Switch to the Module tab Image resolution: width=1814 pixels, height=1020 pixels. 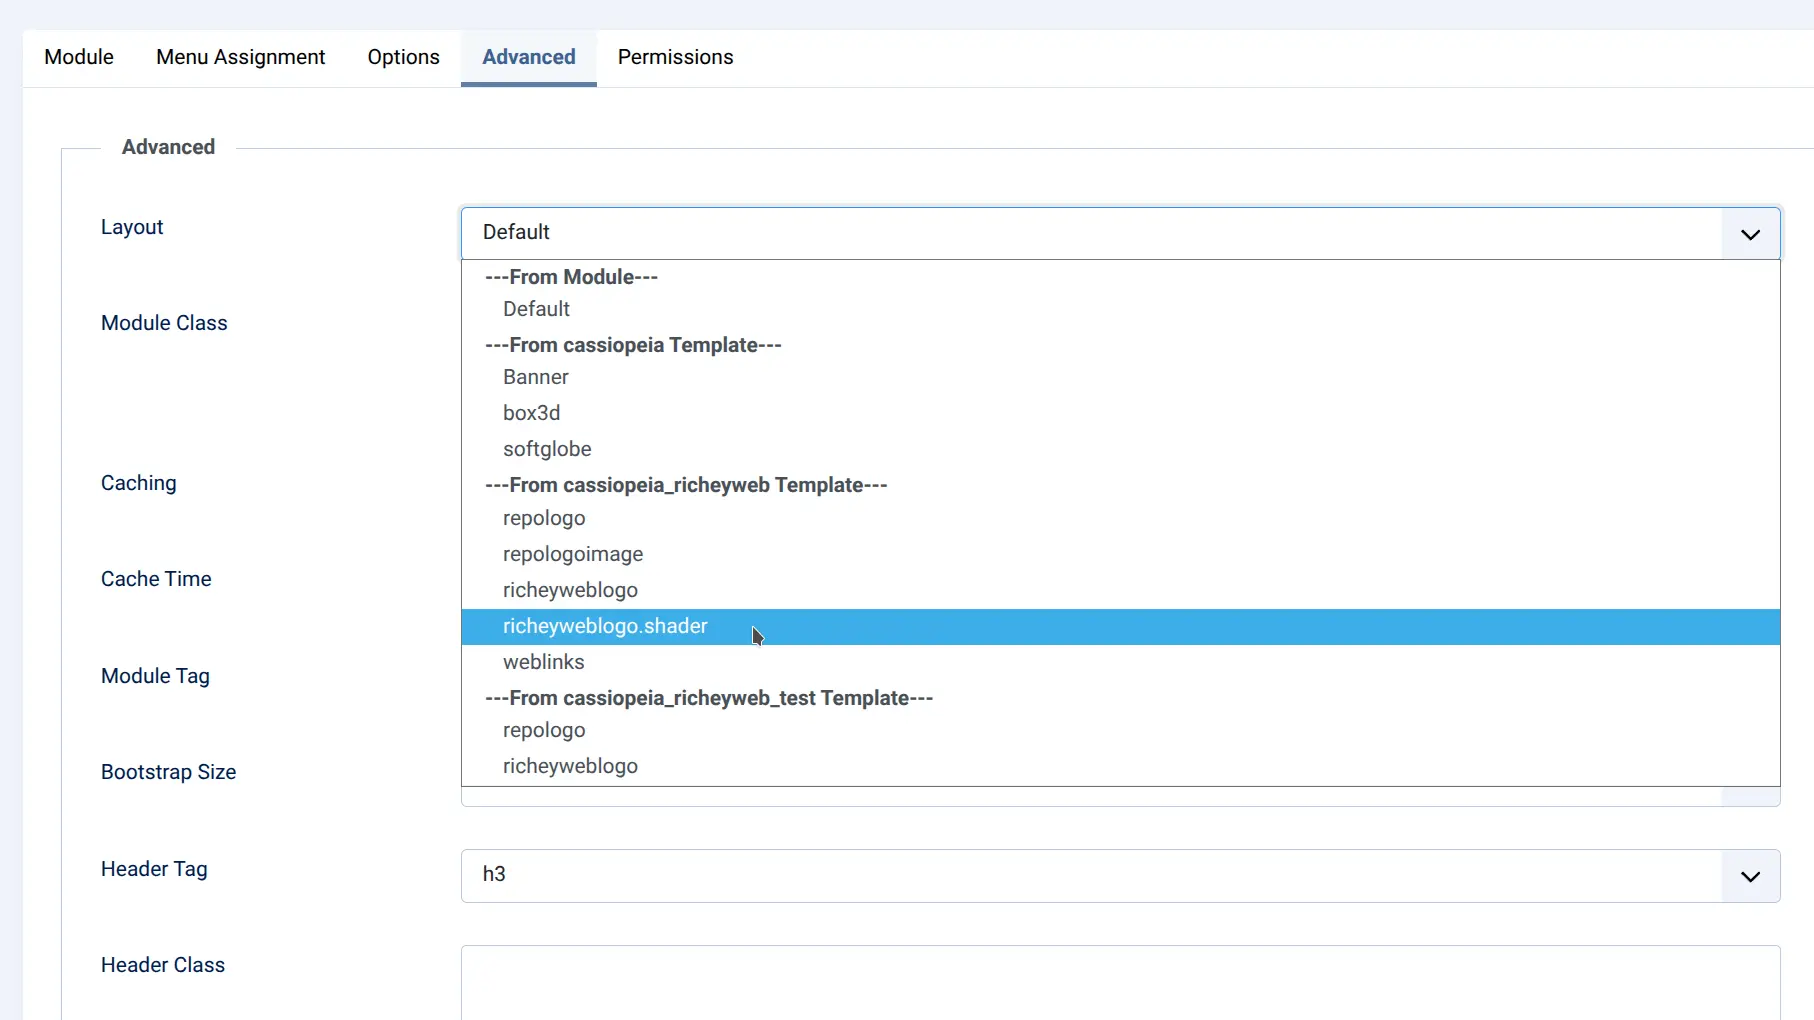[x=79, y=57]
